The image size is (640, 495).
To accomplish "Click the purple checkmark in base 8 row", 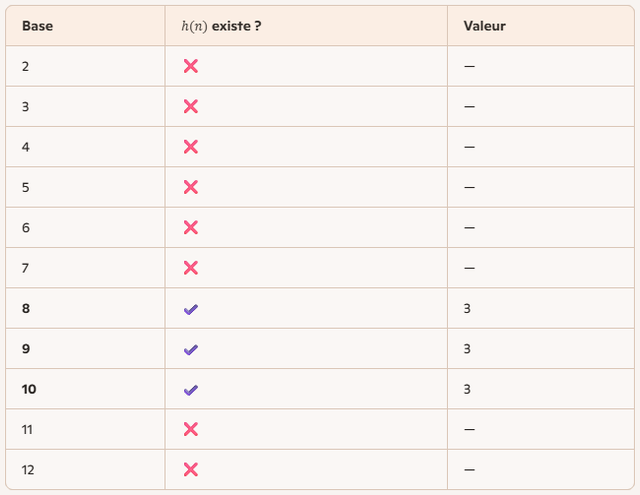I will 191,309.
